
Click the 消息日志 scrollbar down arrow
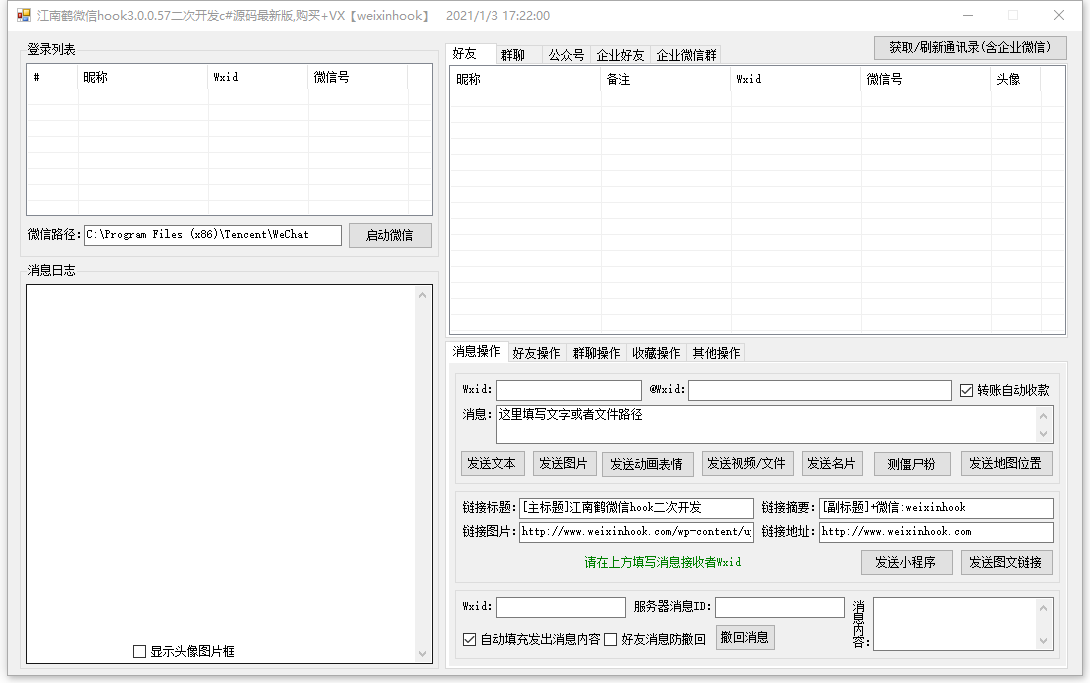(422, 653)
